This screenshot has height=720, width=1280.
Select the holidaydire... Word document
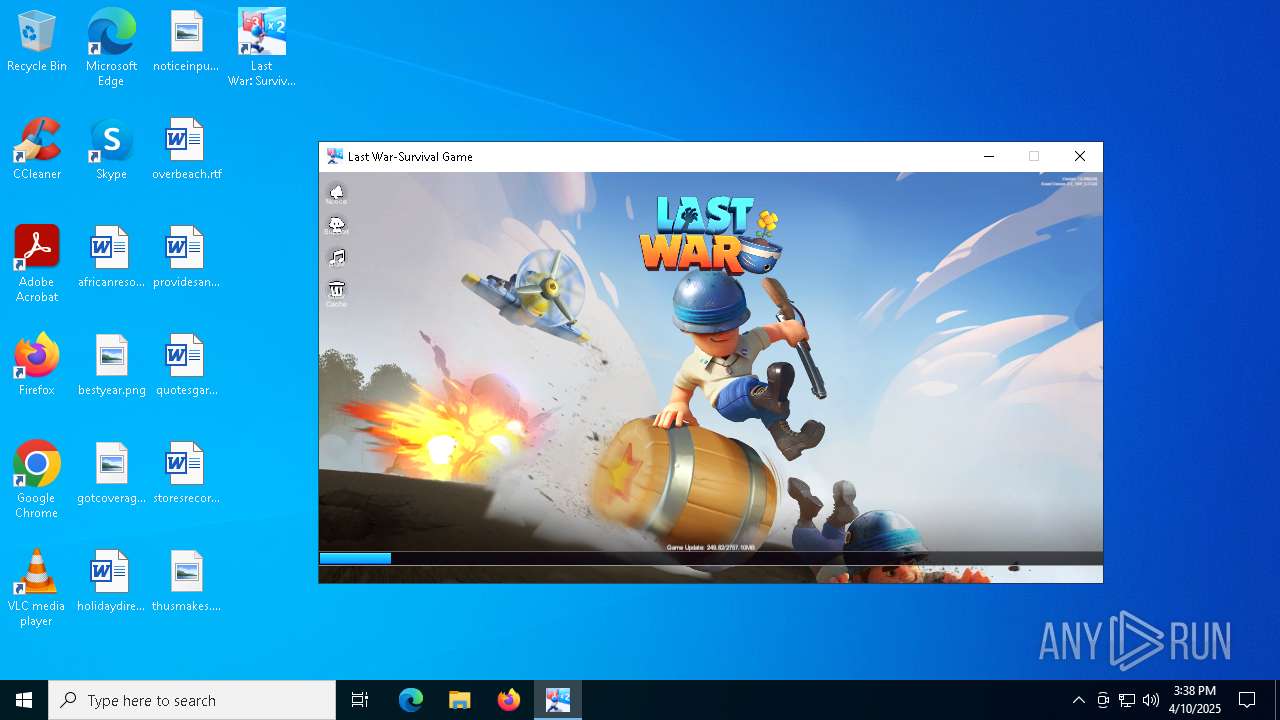pos(111,581)
